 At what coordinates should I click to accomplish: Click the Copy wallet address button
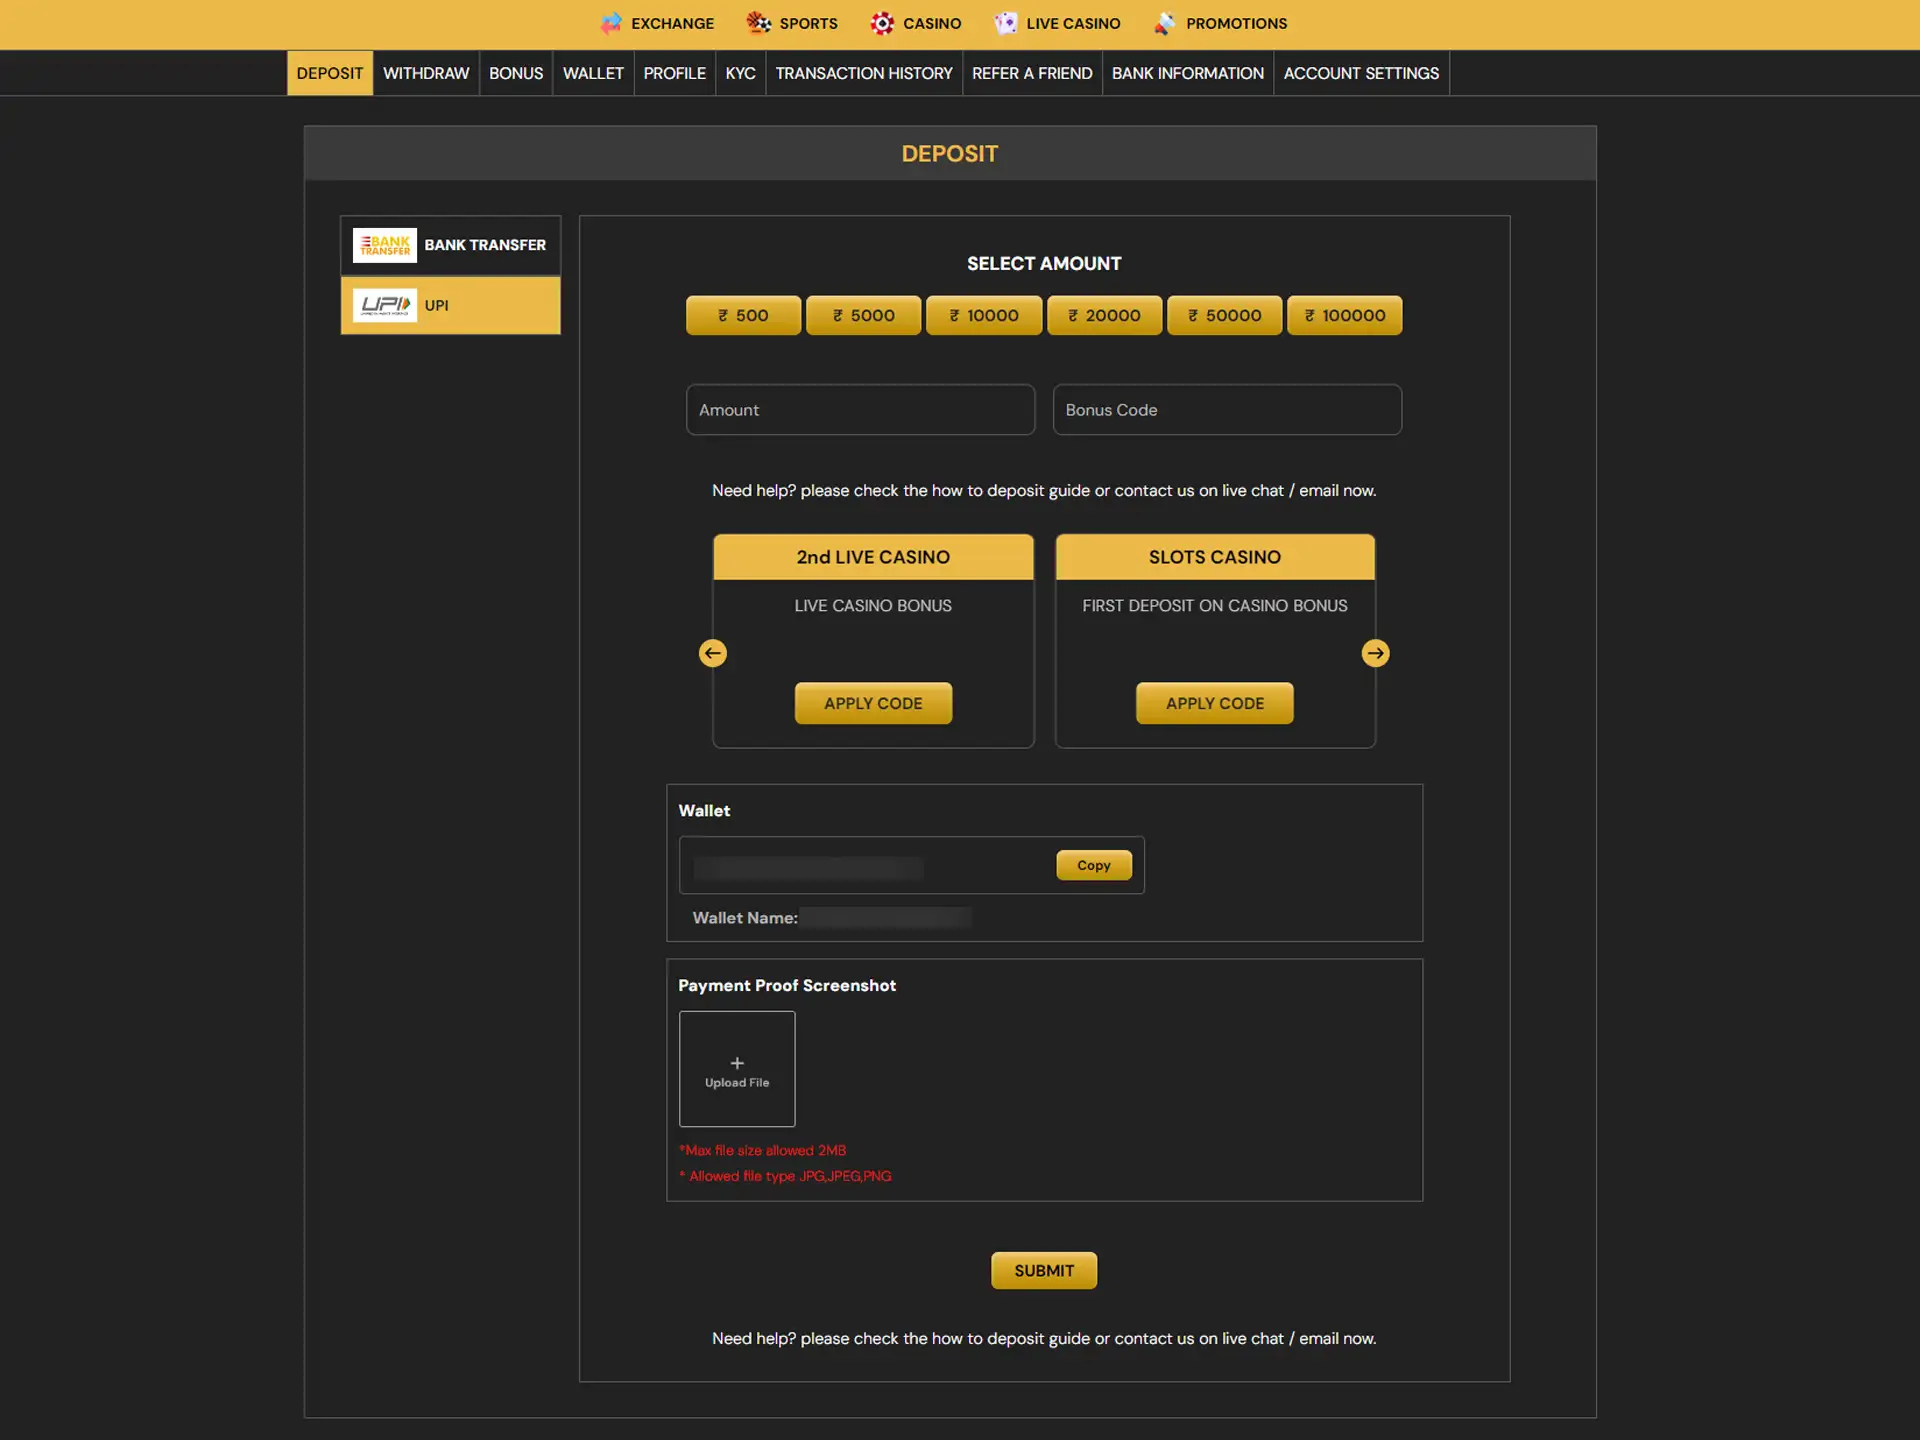click(1093, 864)
